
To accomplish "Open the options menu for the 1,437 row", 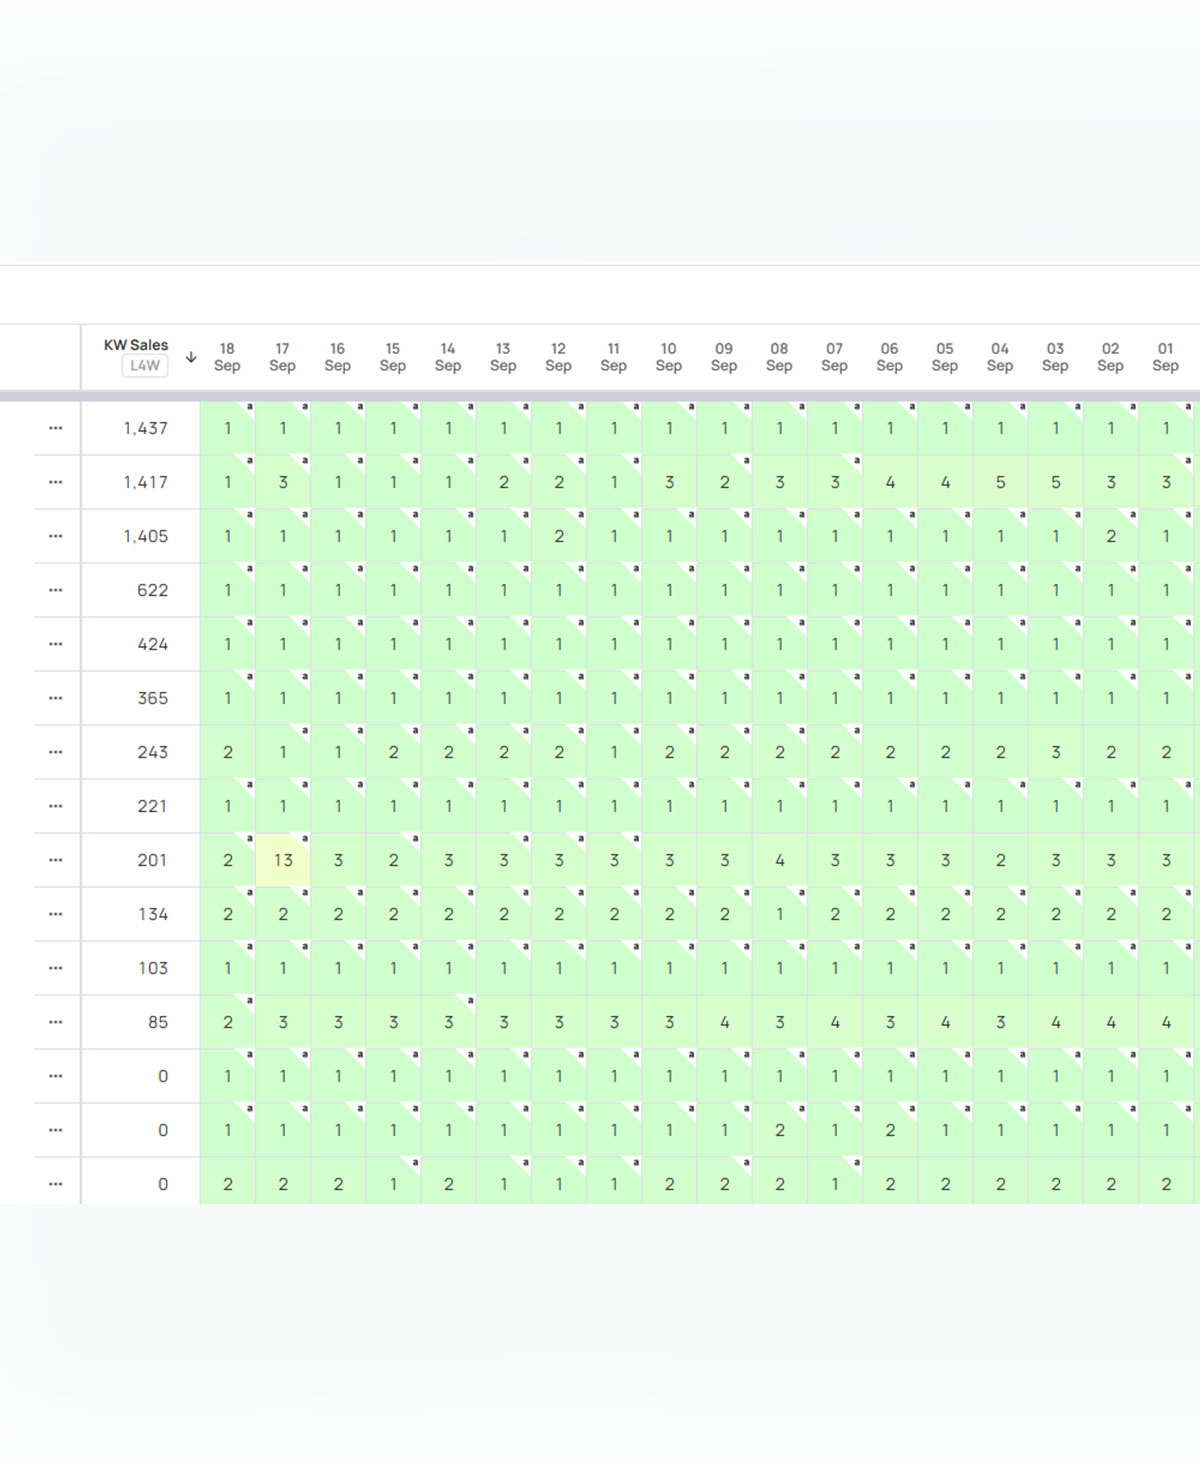I will [55, 428].
